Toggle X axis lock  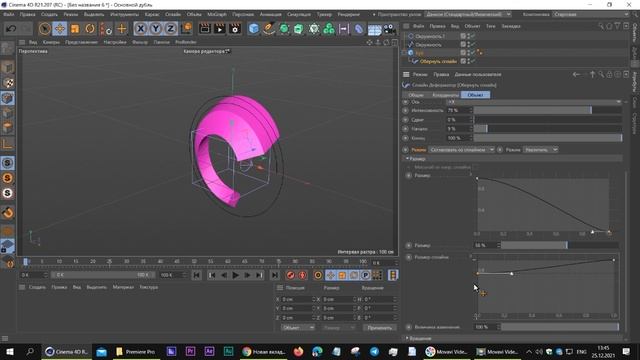point(140,29)
